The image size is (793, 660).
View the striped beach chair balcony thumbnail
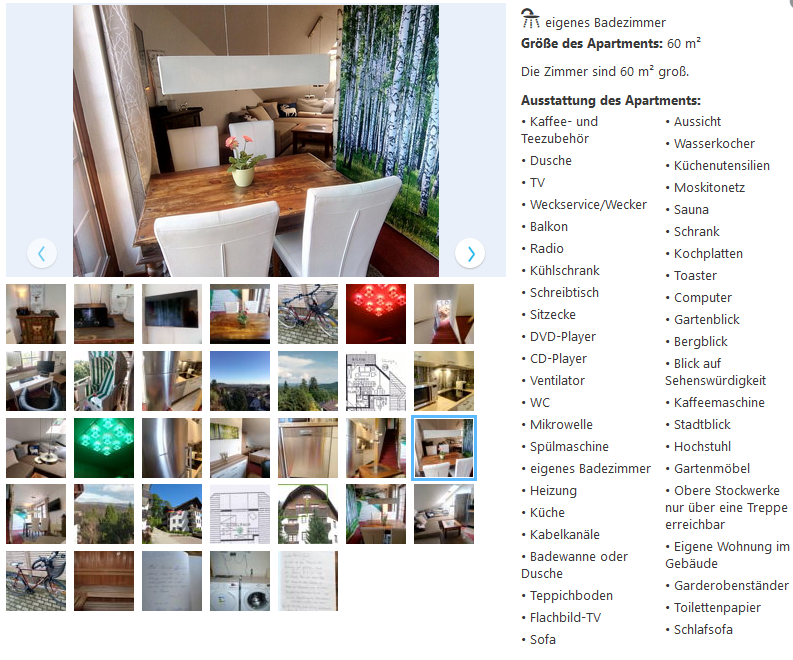point(104,381)
